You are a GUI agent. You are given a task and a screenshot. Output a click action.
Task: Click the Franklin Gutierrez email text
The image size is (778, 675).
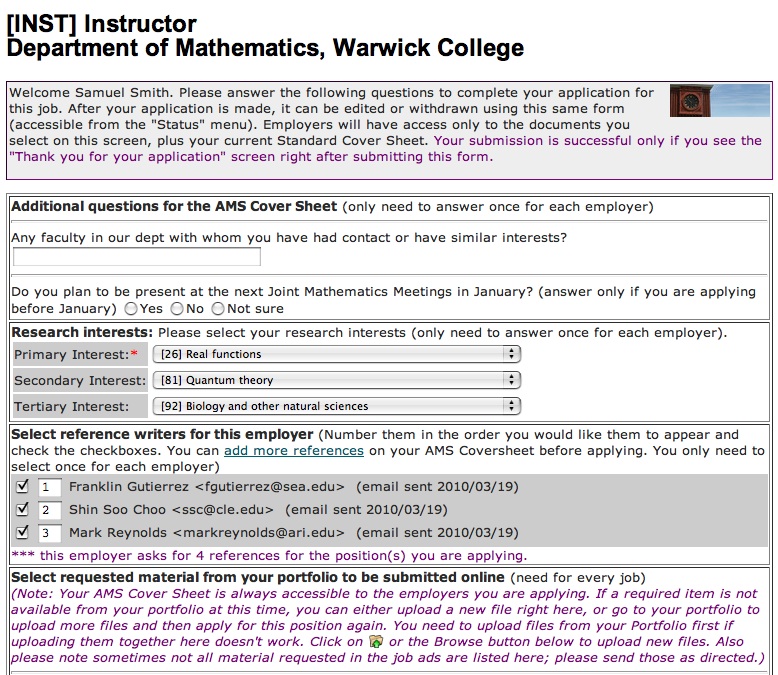[270, 487]
